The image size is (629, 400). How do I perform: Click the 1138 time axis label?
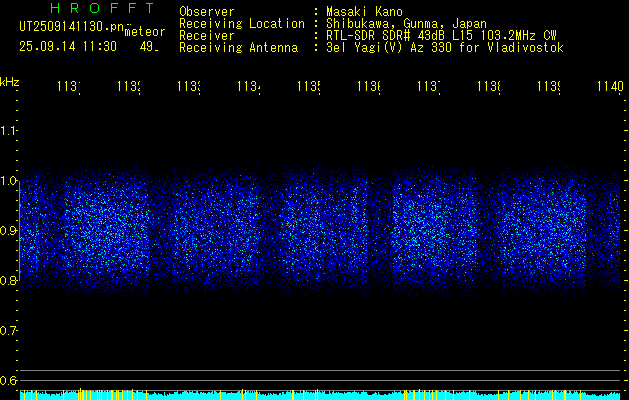tap(489, 86)
